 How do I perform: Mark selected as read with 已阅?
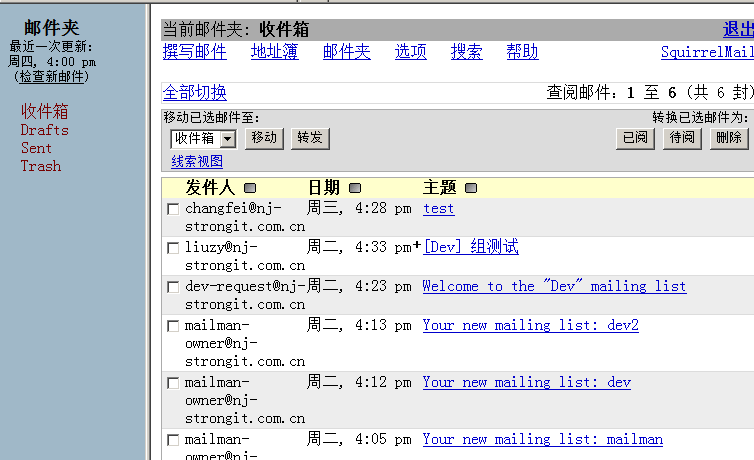(x=636, y=138)
